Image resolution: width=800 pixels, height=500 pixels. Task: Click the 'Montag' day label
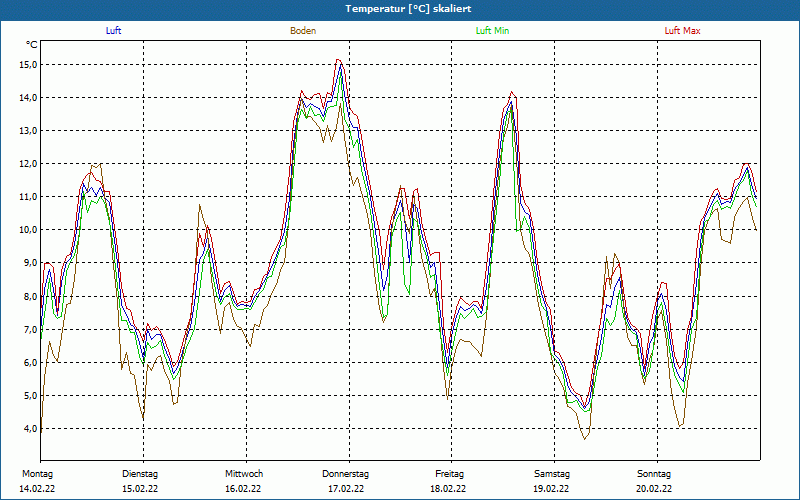[37, 474]
